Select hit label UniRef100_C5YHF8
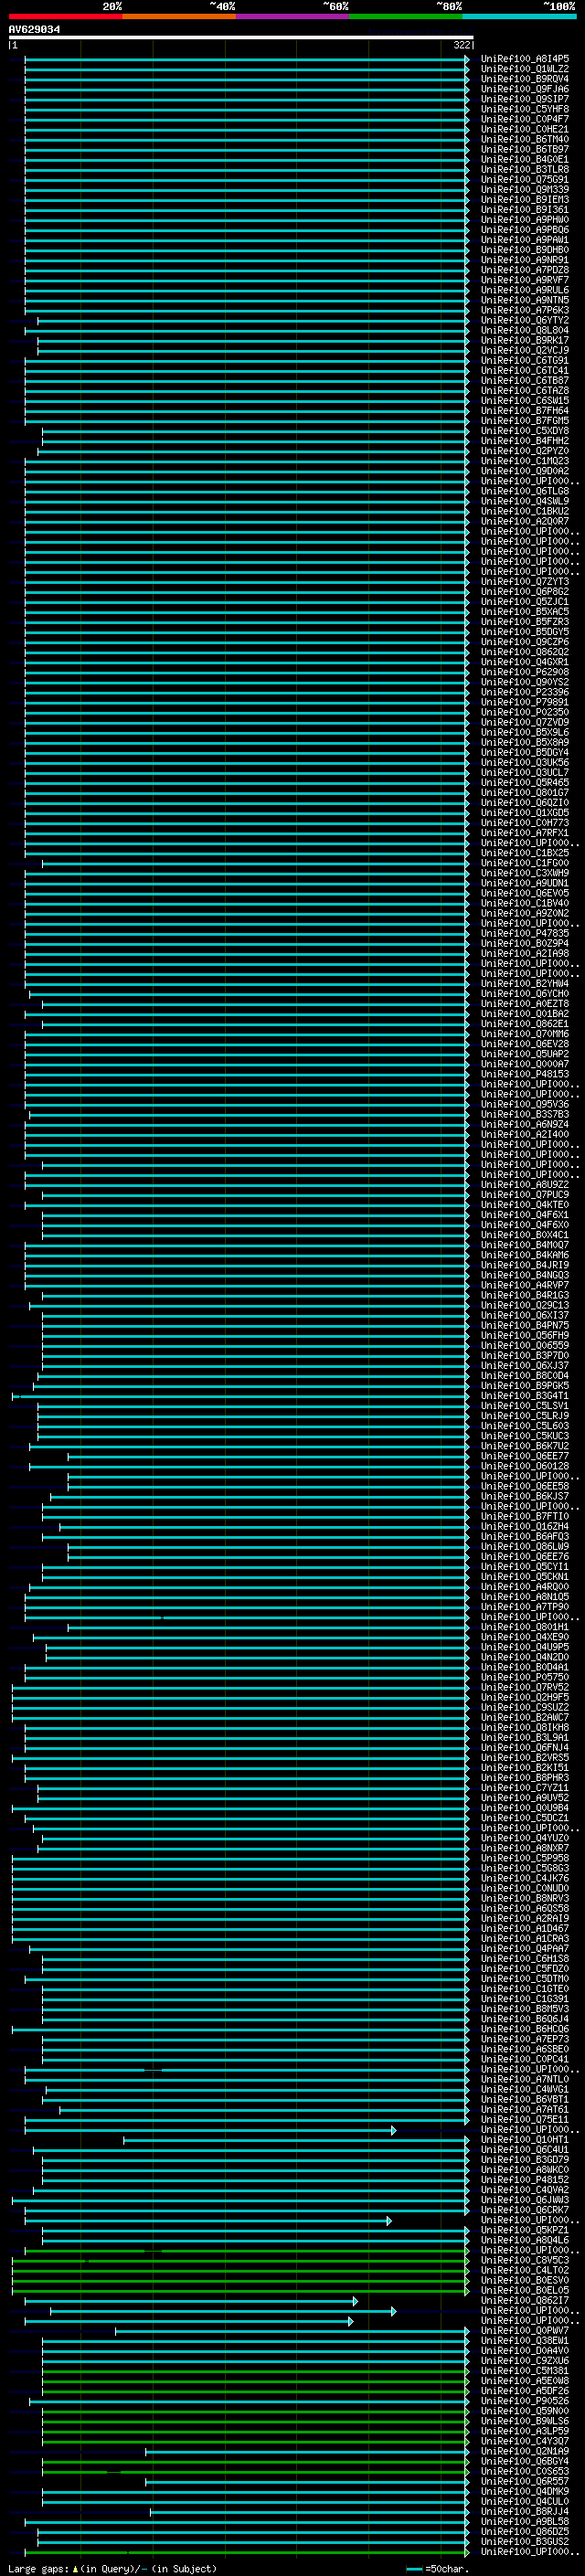The width and height of the screenshot is (585, 2576). coord(525,109)
